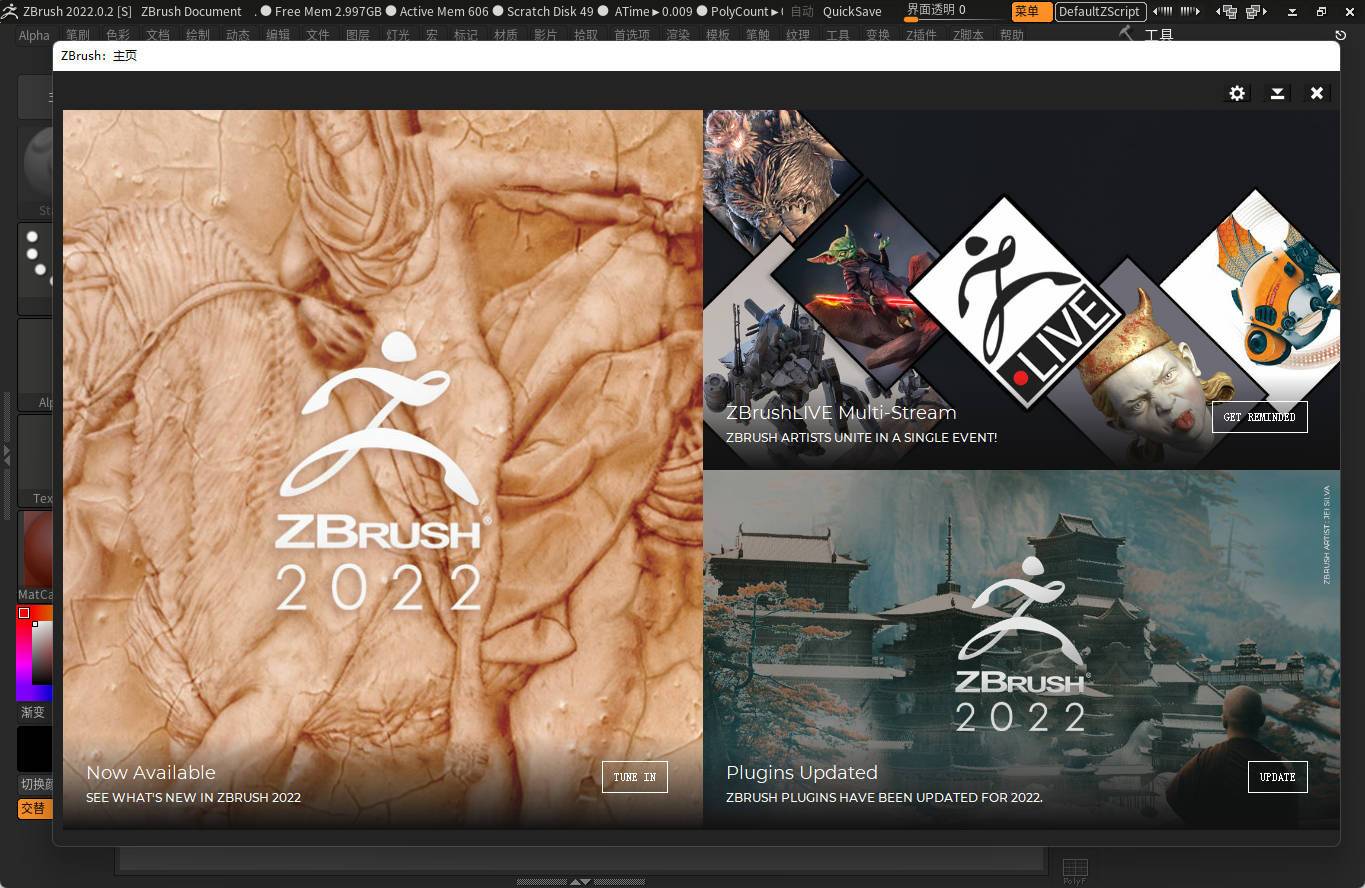1365x888 pixels.
Task: Open the Texture selector on left shelf
Action: [36, 460]
